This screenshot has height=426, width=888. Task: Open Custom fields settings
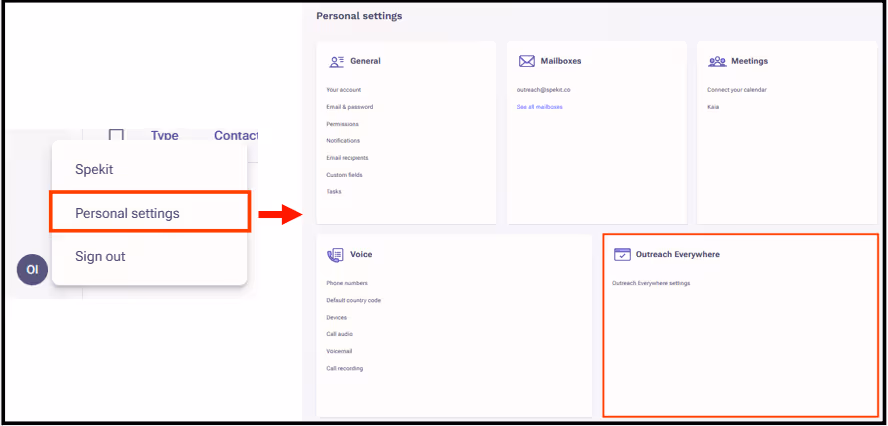(344, 175)
